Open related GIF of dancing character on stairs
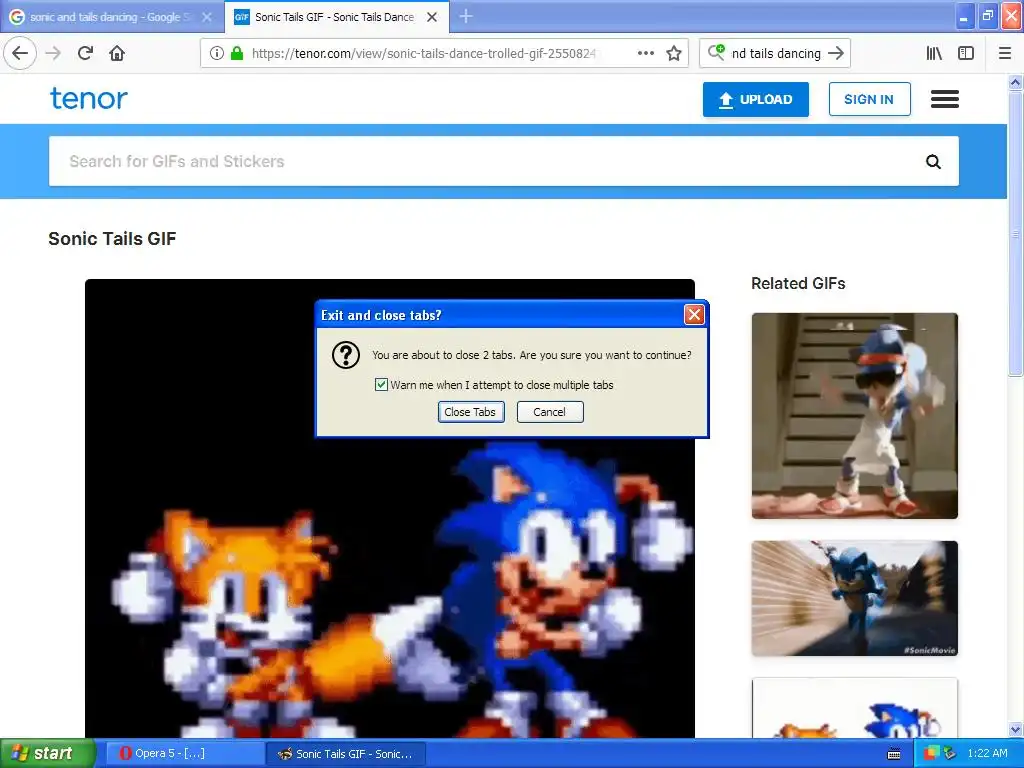 (x=854, y=416)
